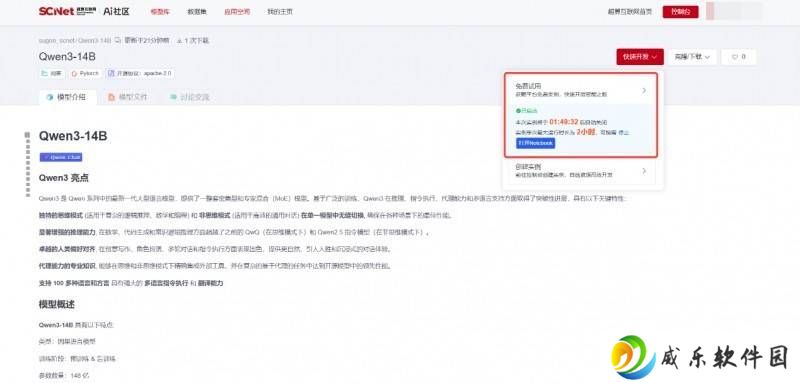Click the apache-2.0 license tag
This screenshot has height=383, width=800.
(140, 73)
